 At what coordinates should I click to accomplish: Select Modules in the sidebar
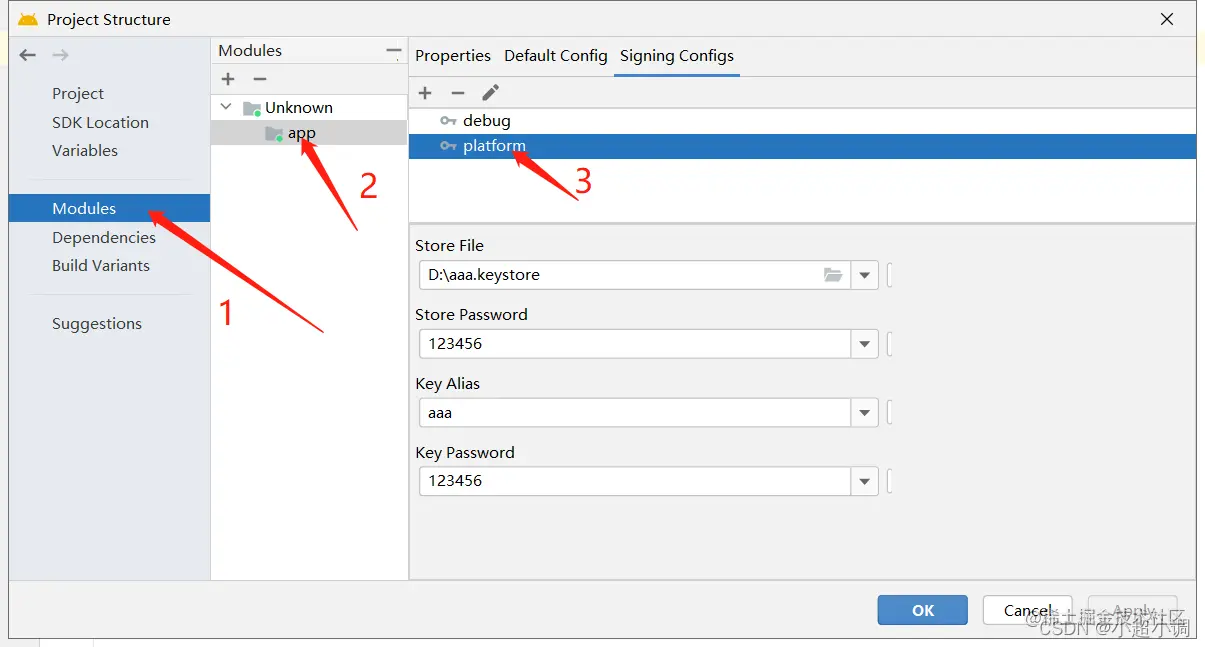pos(109,208)
